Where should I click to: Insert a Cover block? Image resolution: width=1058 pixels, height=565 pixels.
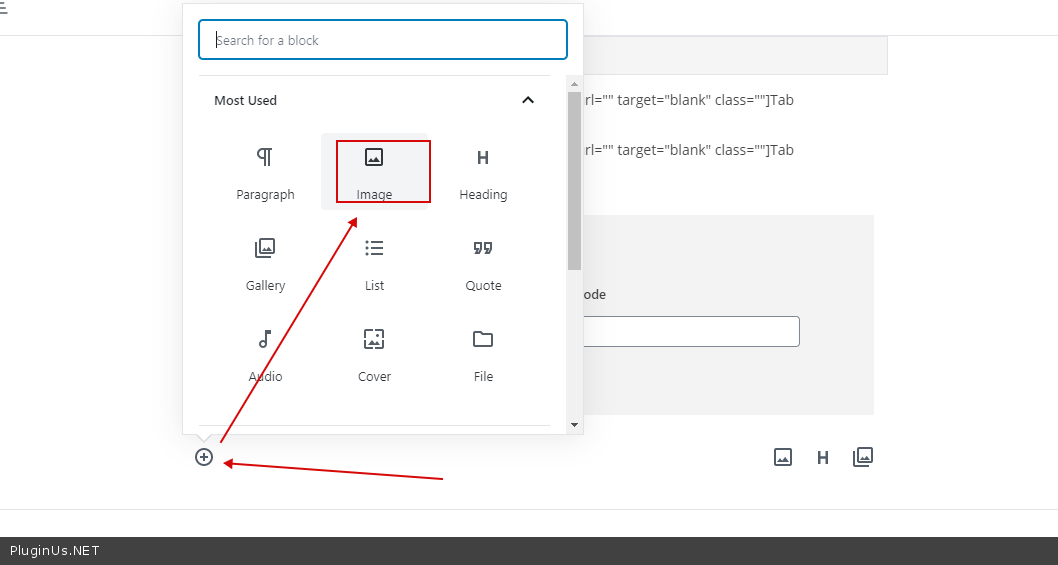(374, 353)
